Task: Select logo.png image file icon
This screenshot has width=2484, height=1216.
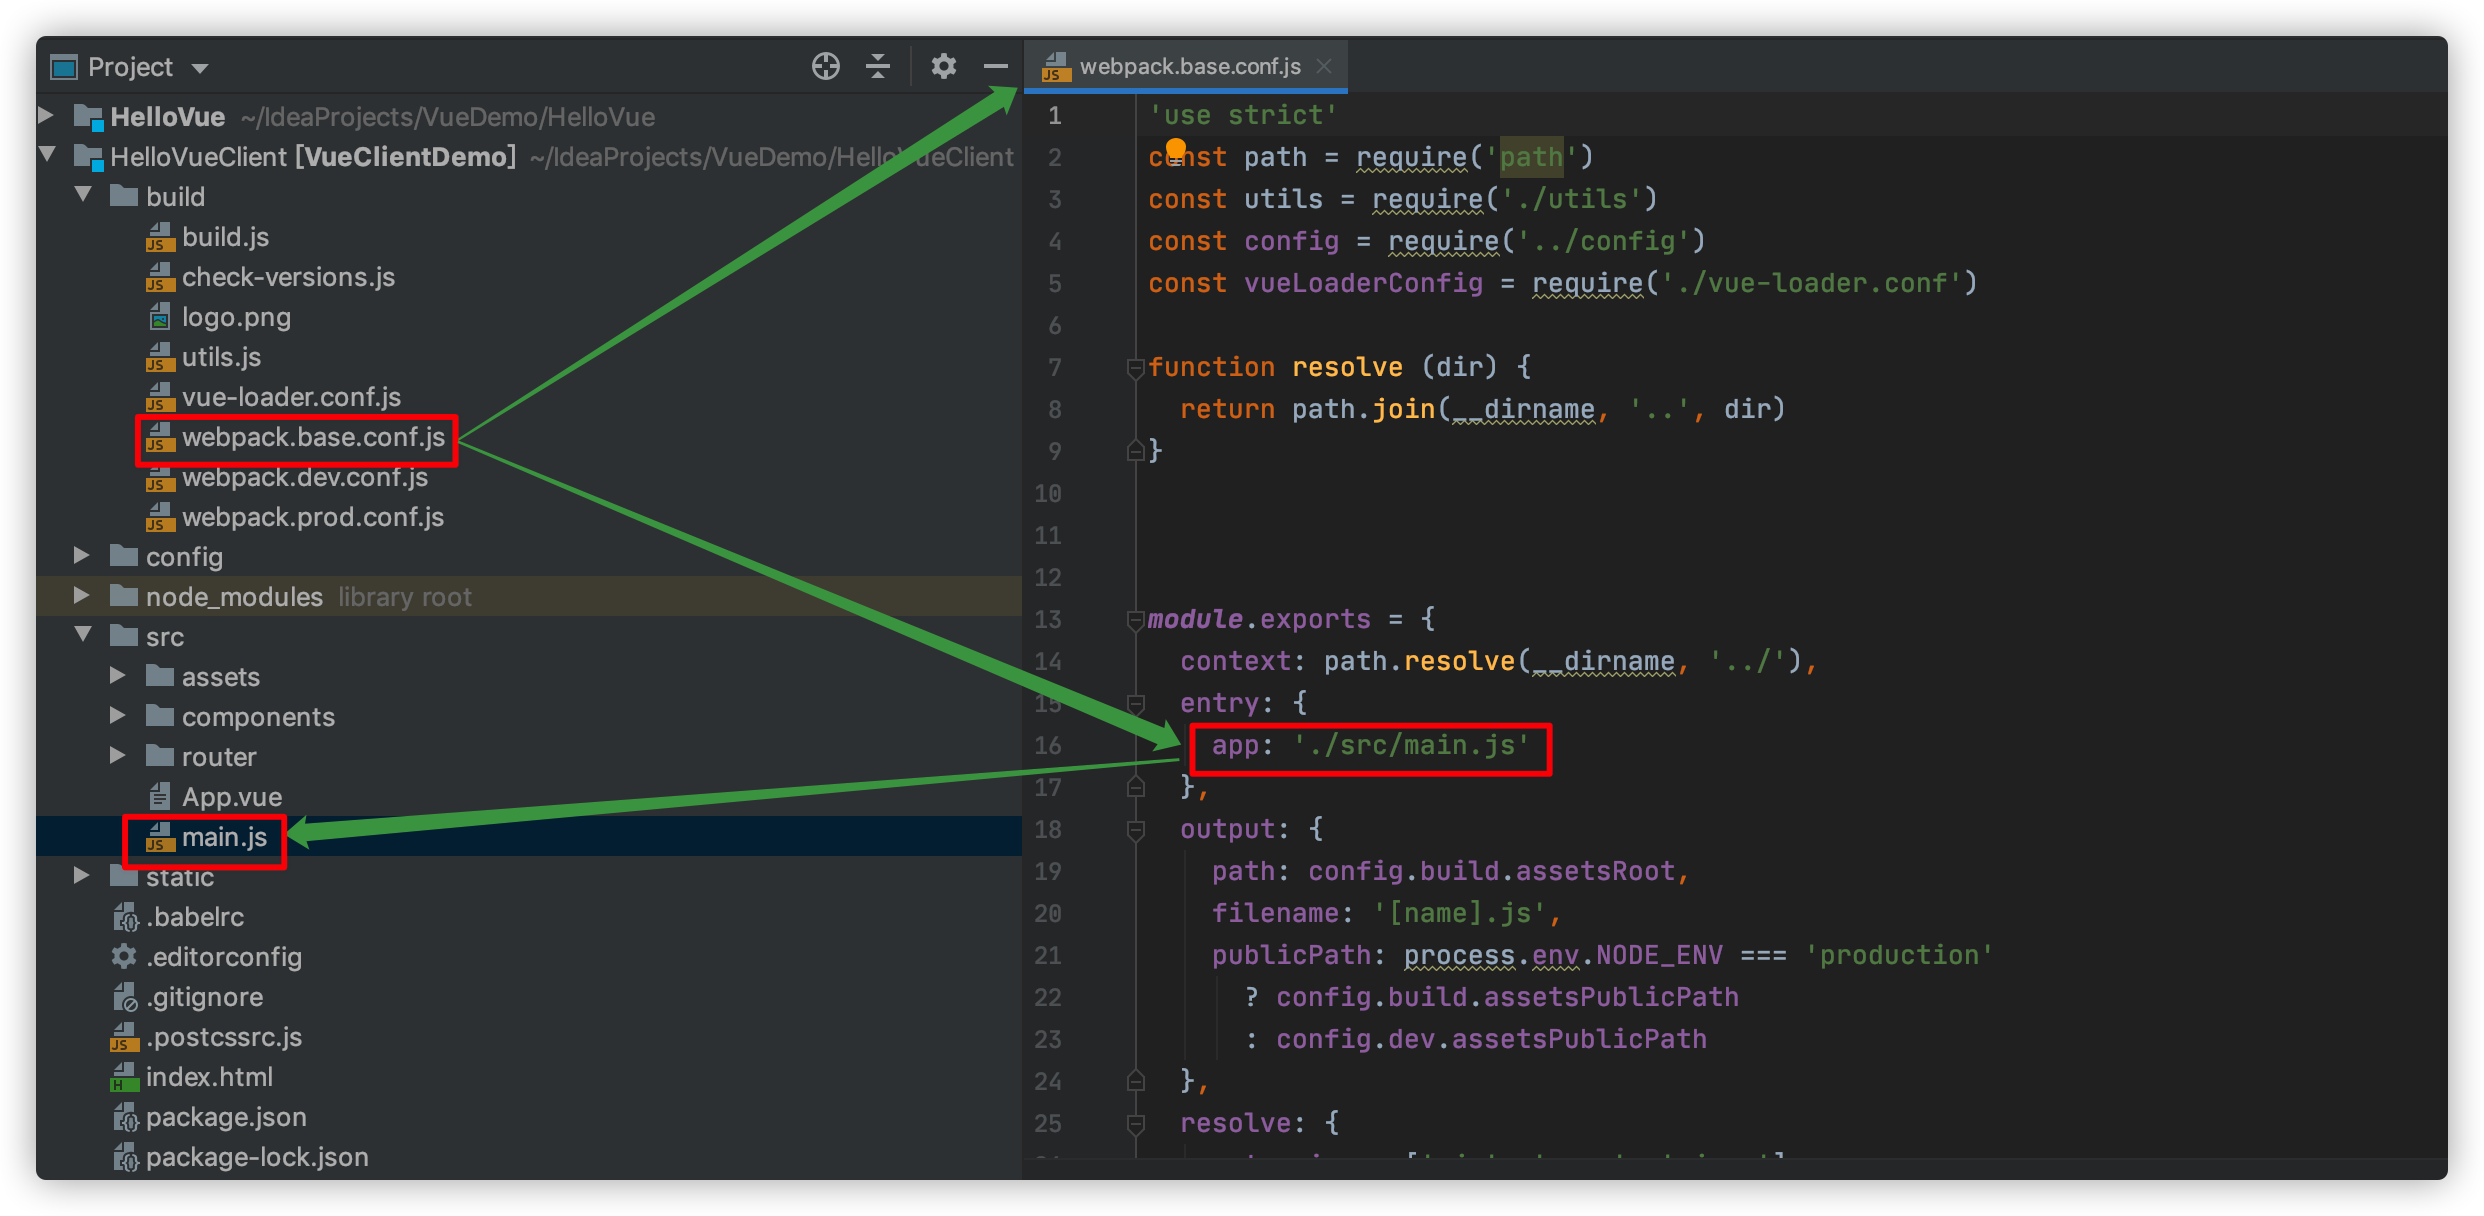Action: [x=159, y=318]
